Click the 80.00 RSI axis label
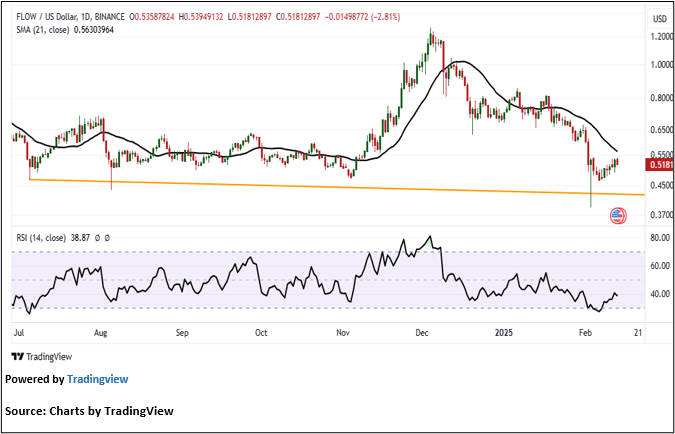Screen dimensions: 675x434 pyautogui.click(x=659, y=238)
